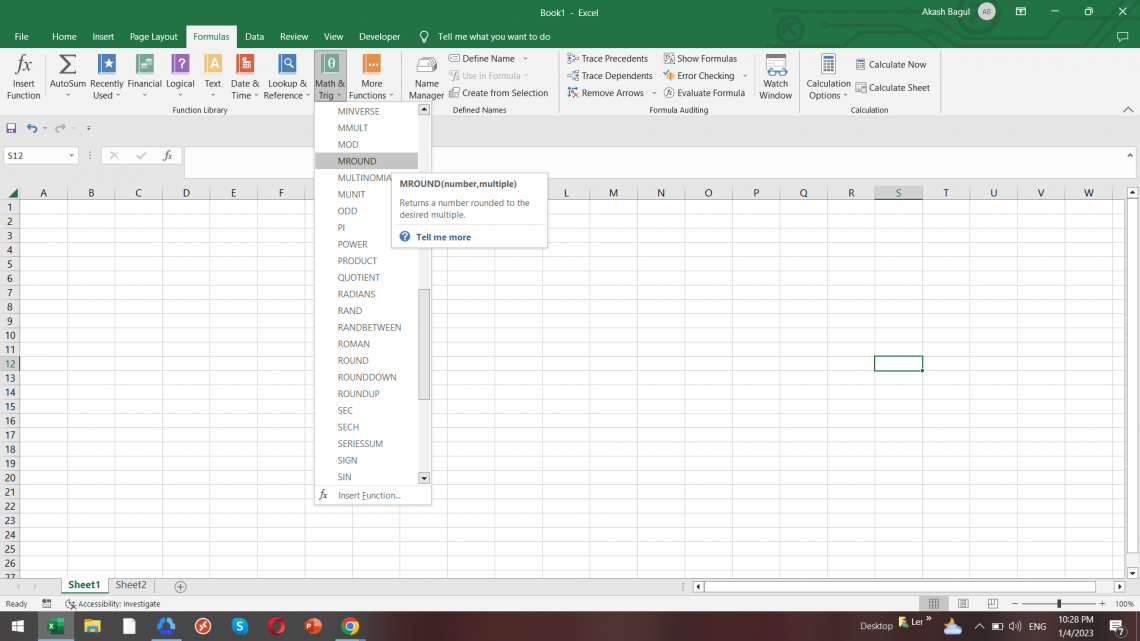The height and width of the screenshot is (641, 1140).
Task: Expand the Define Name dropdown arrow
Action: [x=526, y=59]
